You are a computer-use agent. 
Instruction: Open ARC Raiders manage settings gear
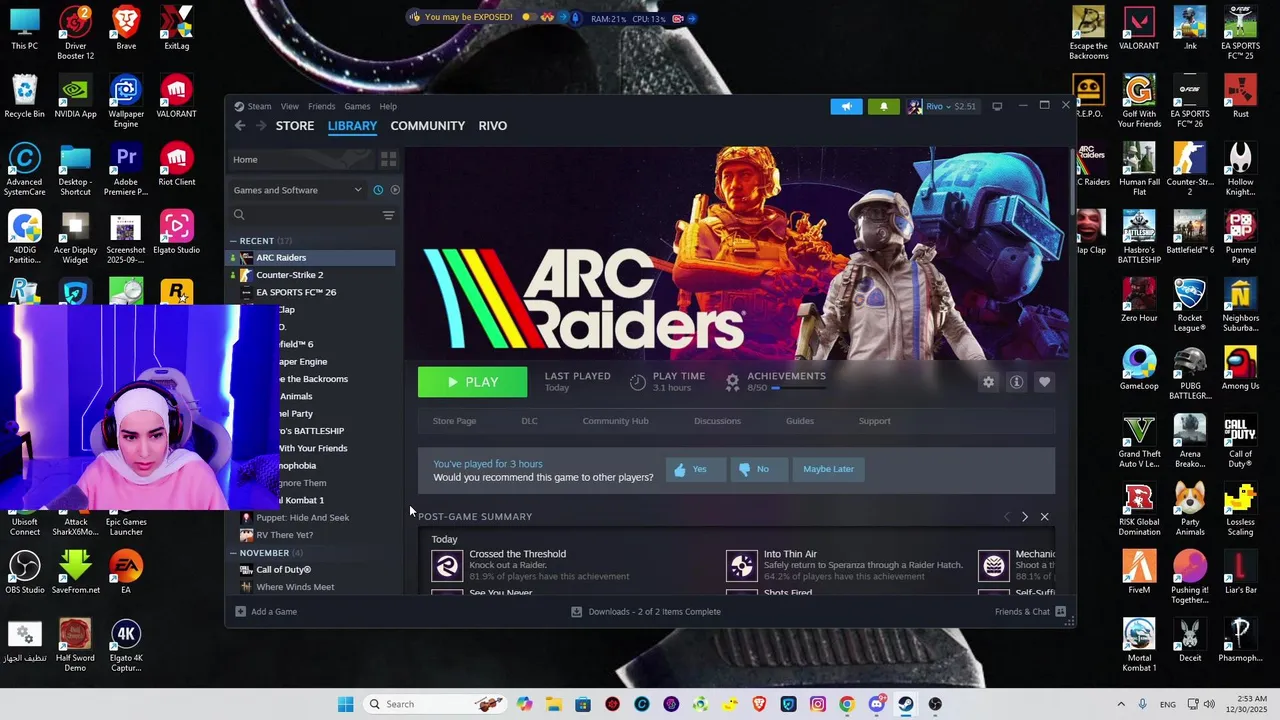point(988,382)
